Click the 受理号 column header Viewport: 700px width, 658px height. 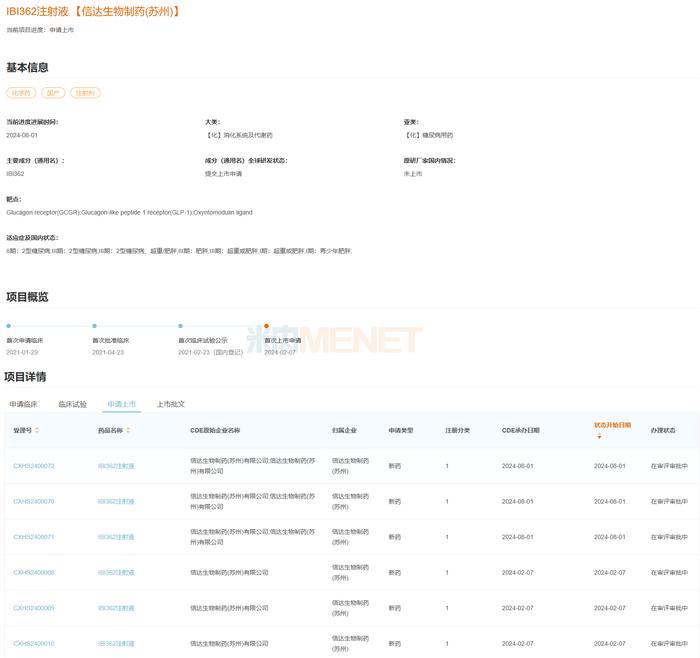click(22, 430)
